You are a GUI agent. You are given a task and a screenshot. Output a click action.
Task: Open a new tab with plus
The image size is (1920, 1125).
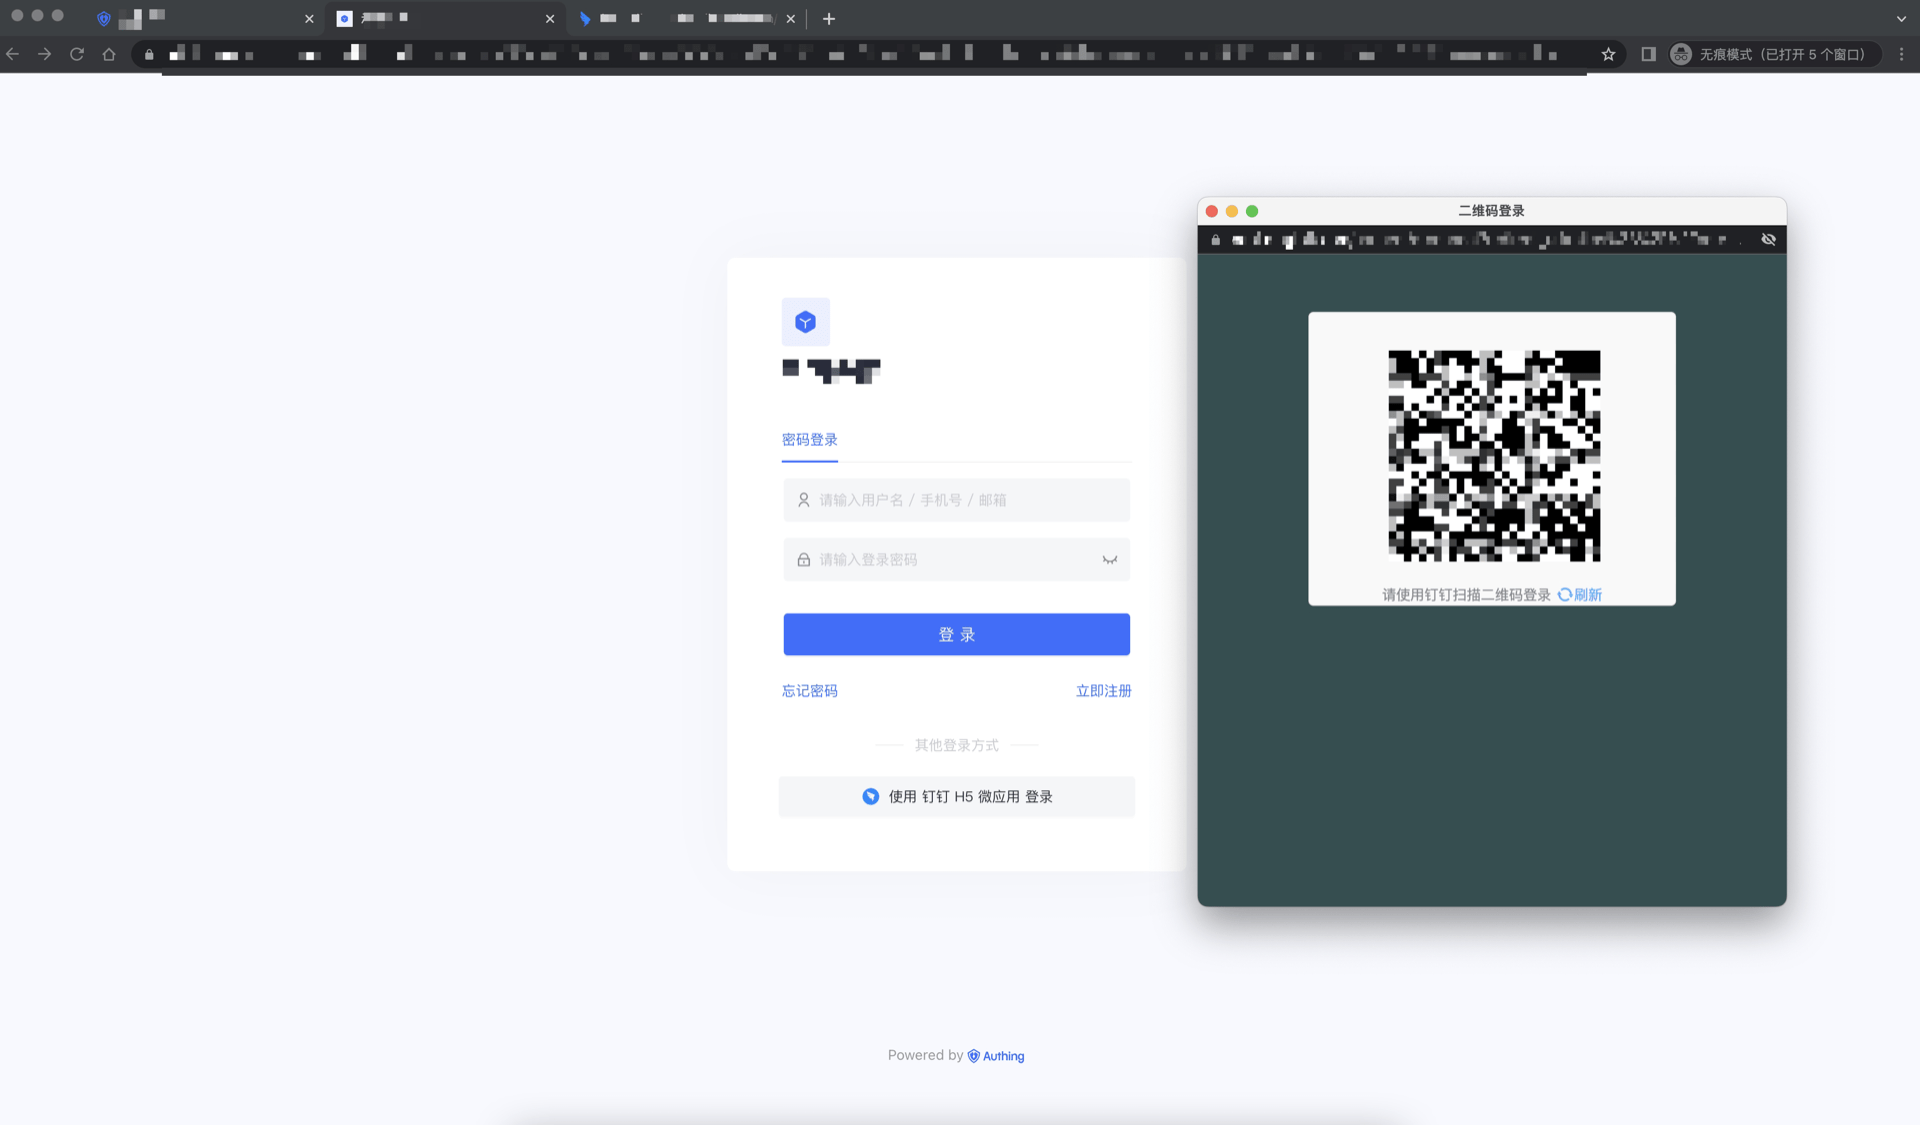click(828, 18)
